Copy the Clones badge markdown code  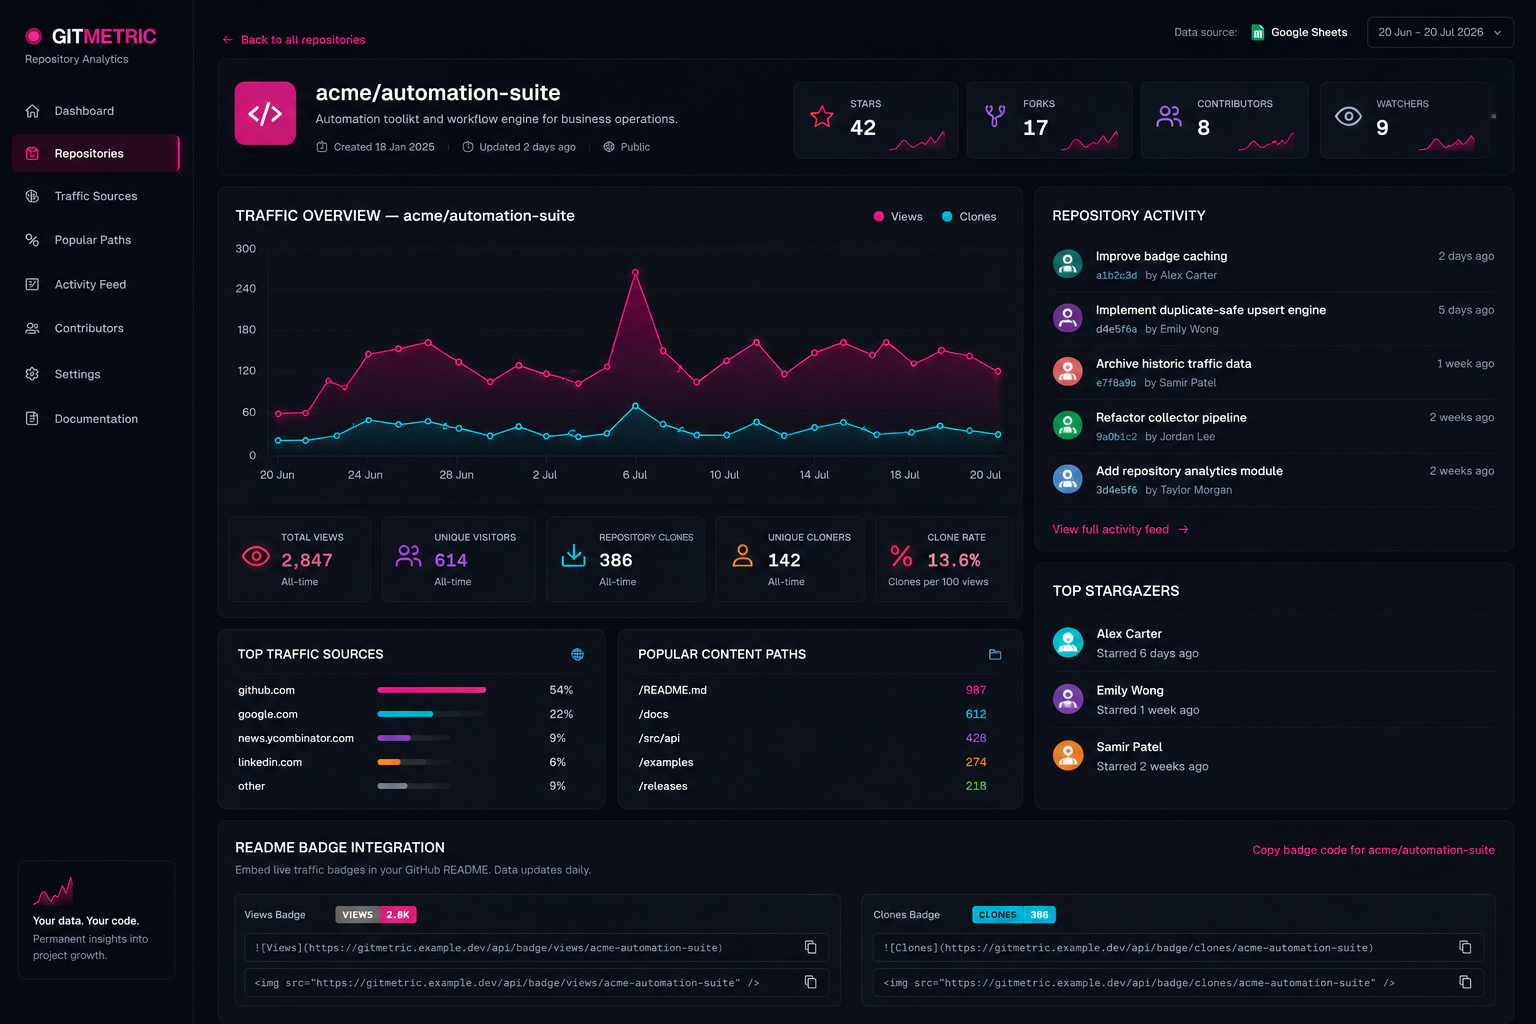(x=1465, y=947)
